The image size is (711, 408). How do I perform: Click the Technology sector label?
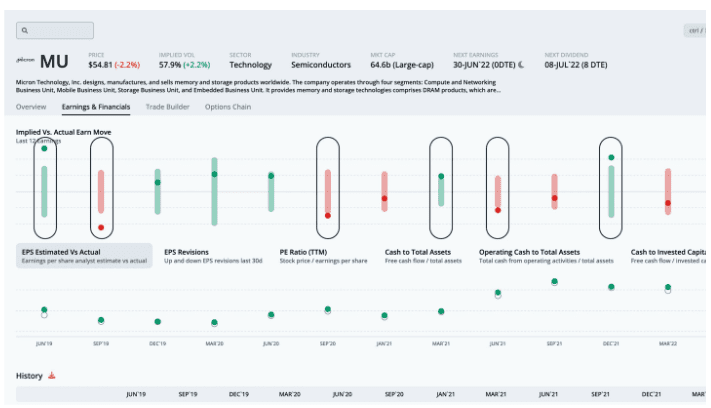[251, 65]
